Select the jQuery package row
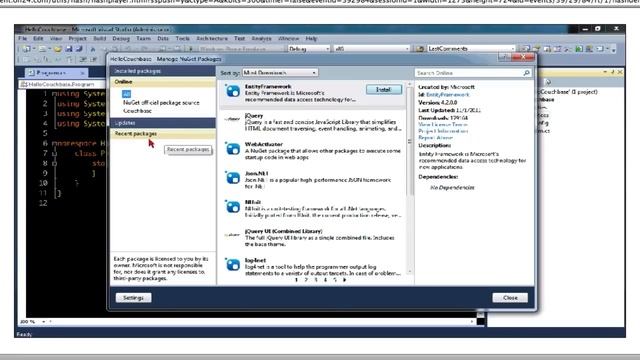640x360 pixels. coord(312,122)
